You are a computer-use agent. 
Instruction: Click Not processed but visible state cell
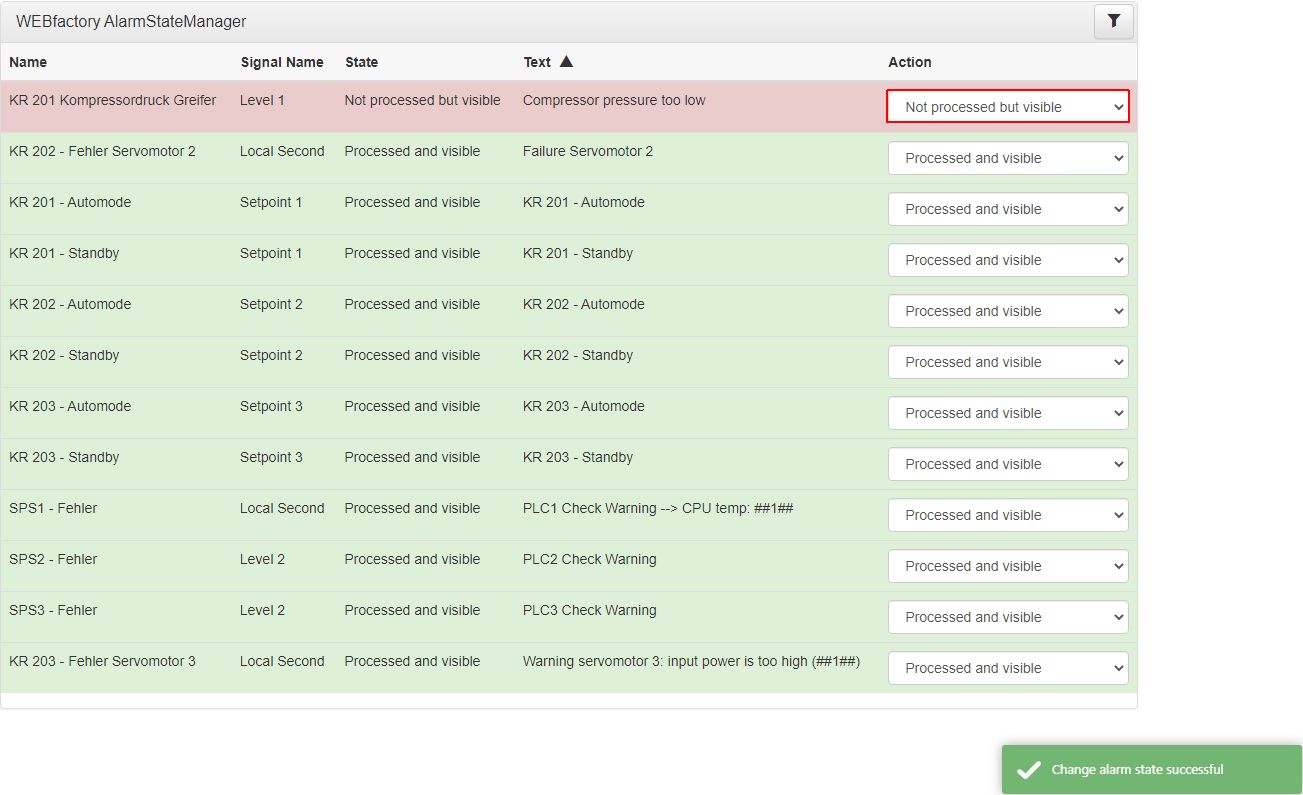coord(422,100)
